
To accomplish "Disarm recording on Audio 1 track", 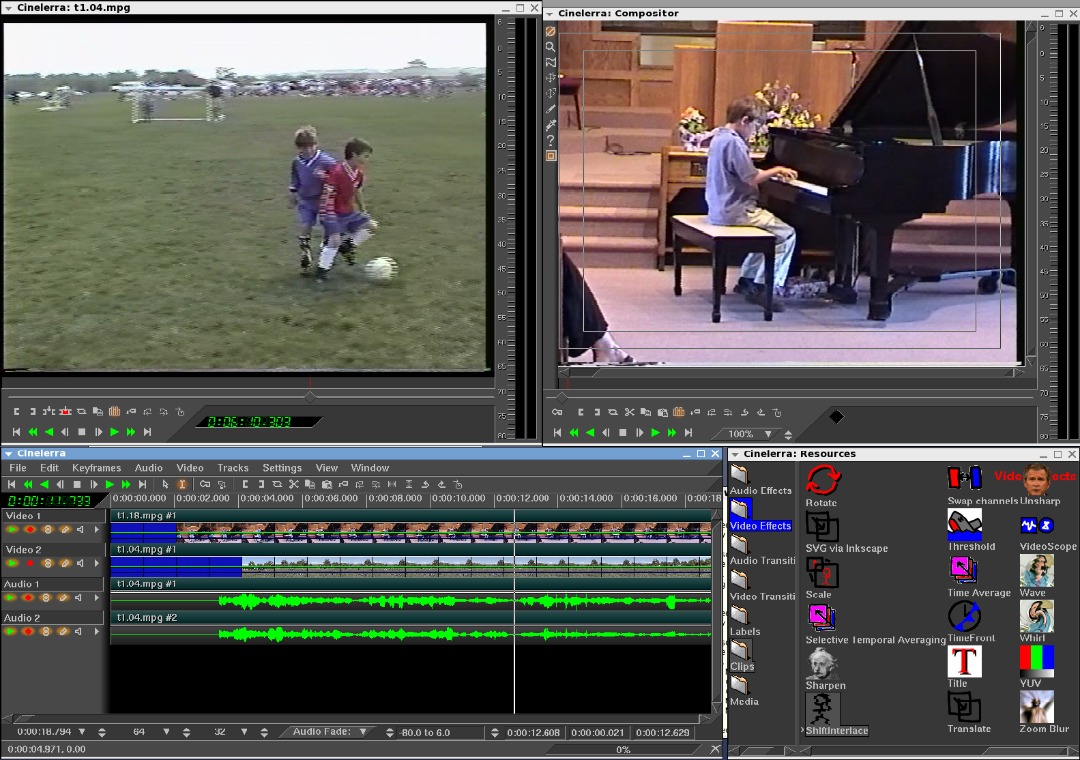I will (x=29, y=597).
